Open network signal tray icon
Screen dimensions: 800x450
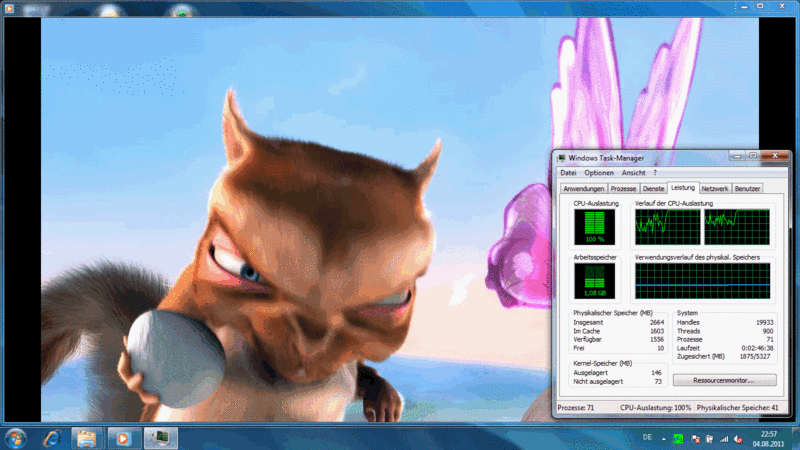(724, 439)
